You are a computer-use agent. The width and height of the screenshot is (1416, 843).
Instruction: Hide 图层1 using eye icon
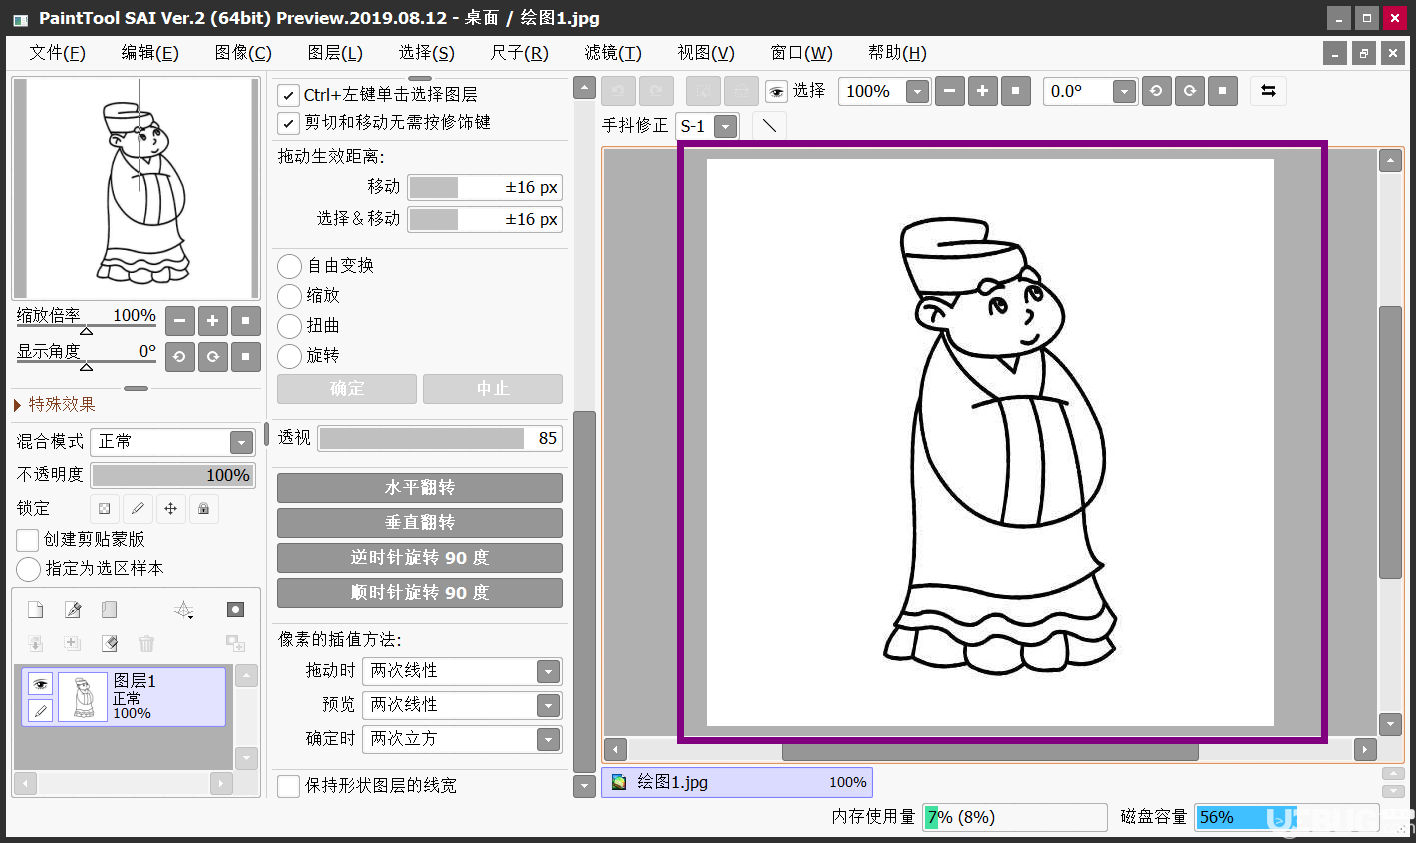pos(40,684)
